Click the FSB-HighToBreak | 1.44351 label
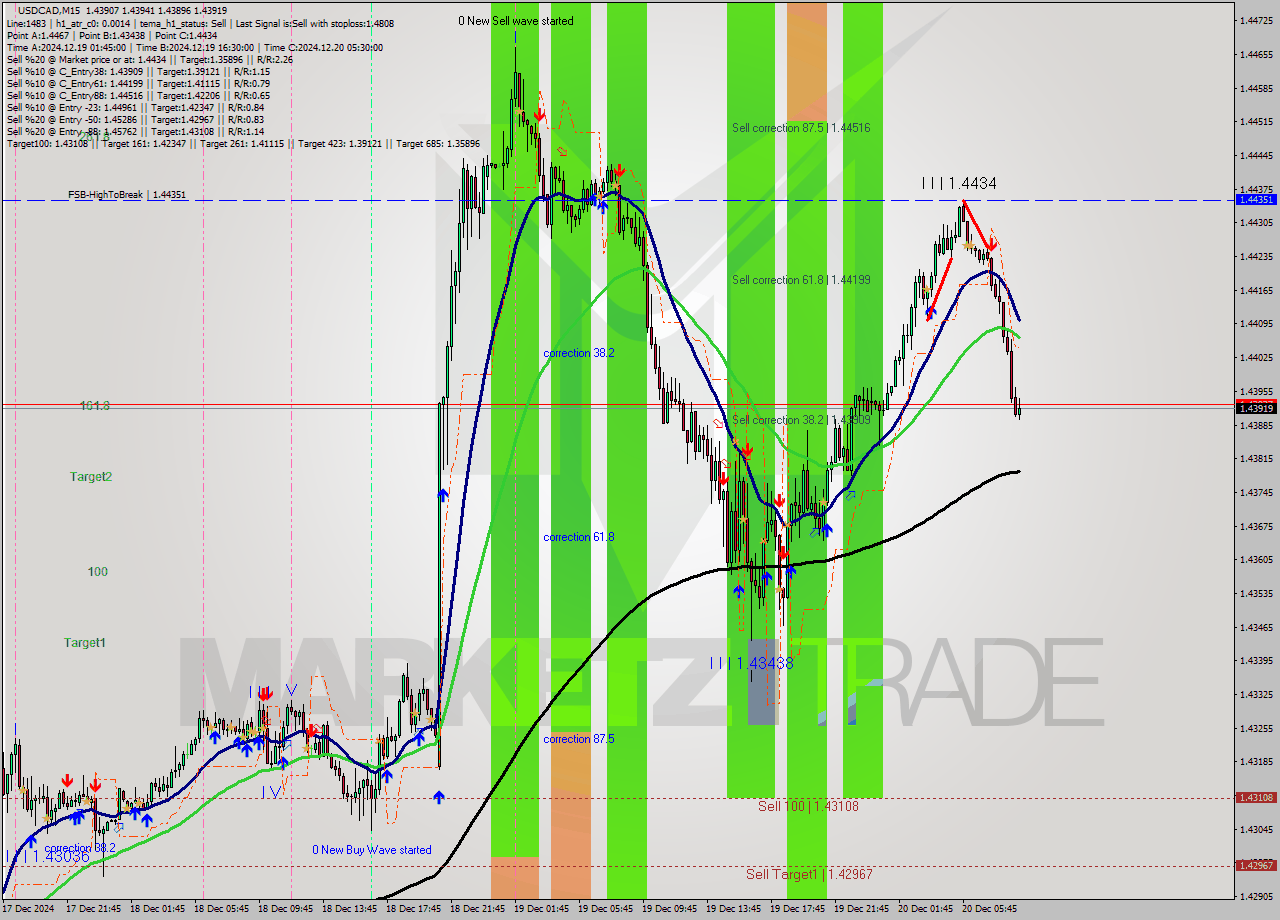 click(x=127, y=195)
